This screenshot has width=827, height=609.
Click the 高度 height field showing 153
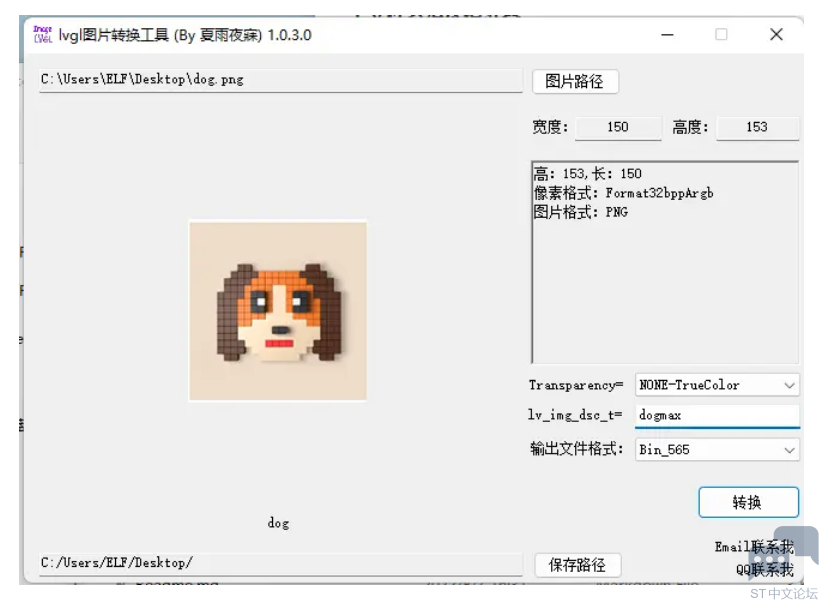[757, 127]
